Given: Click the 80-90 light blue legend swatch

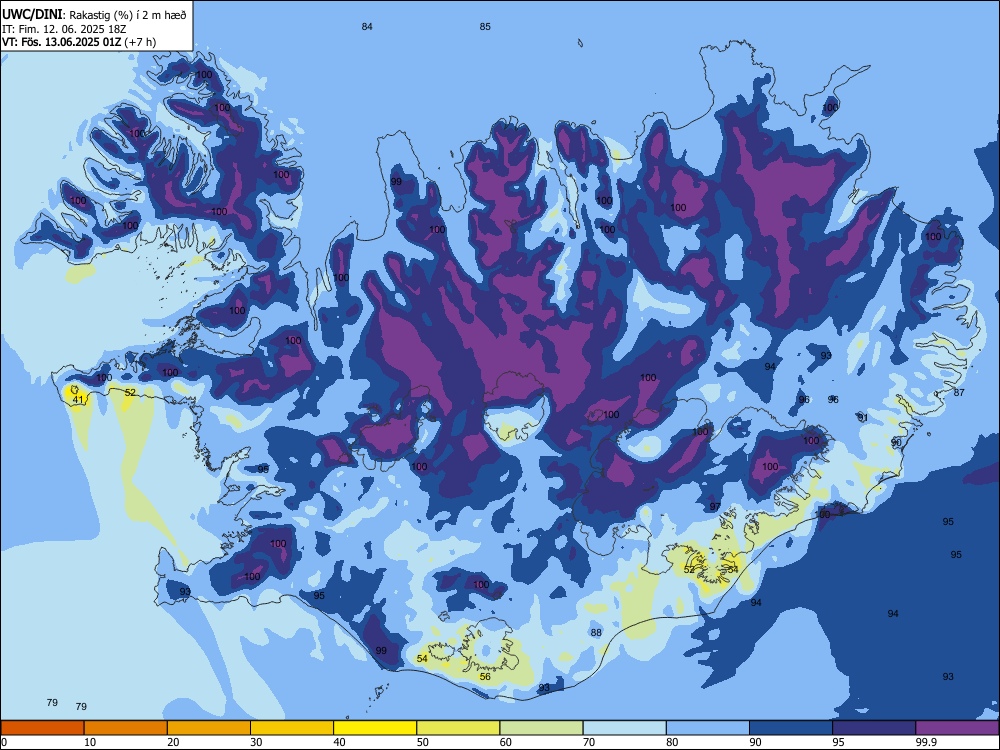Looking at the screenshot, I should [708, 728].
